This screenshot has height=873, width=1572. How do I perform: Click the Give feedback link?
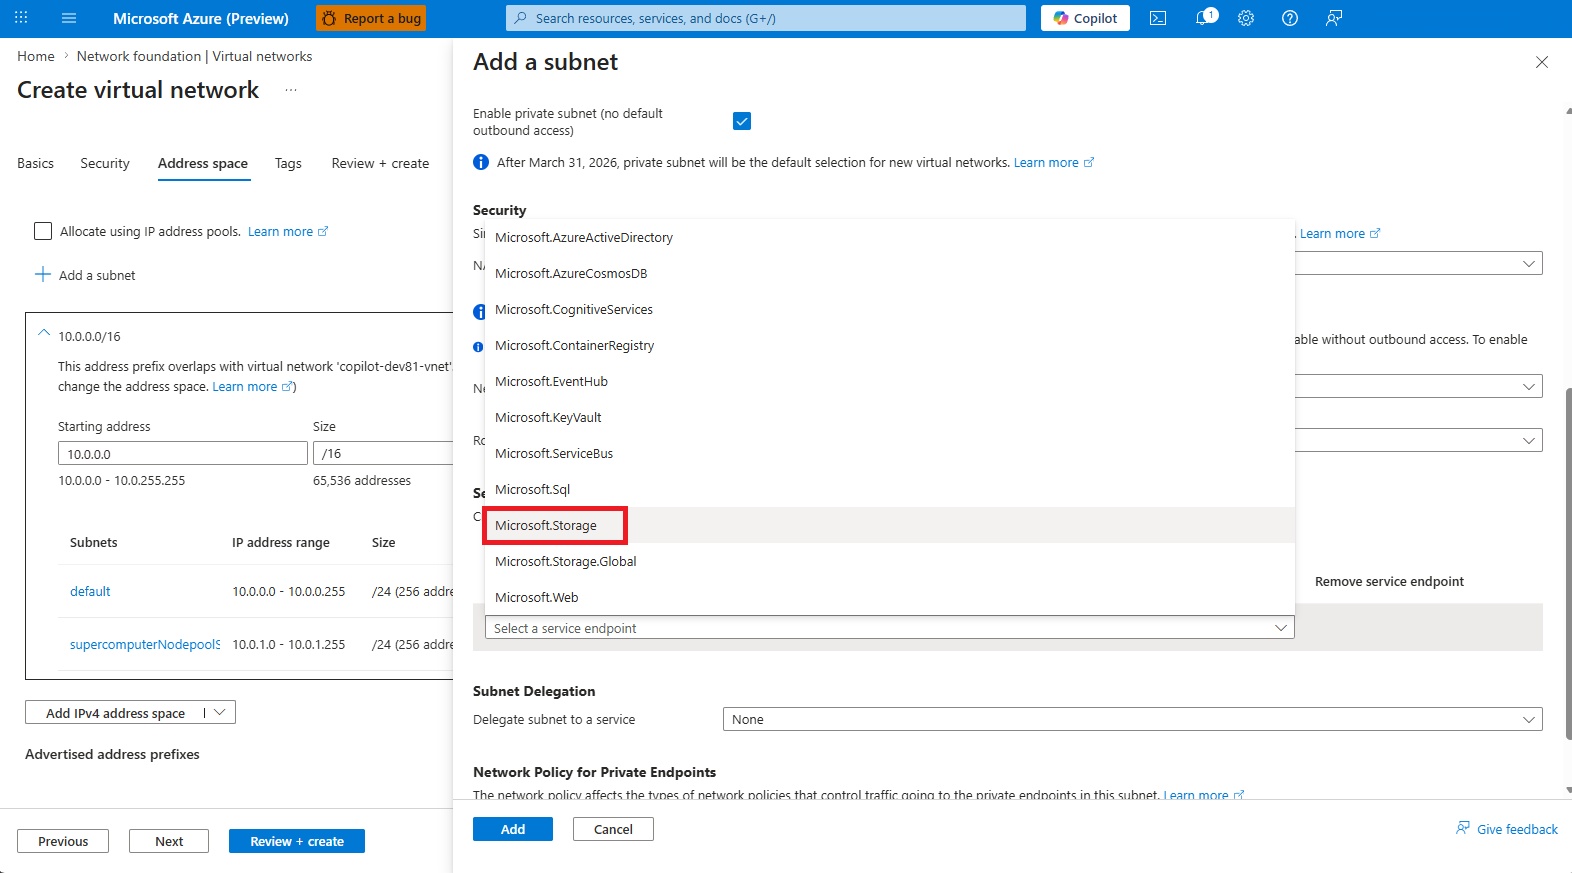tap(1507, 829)
